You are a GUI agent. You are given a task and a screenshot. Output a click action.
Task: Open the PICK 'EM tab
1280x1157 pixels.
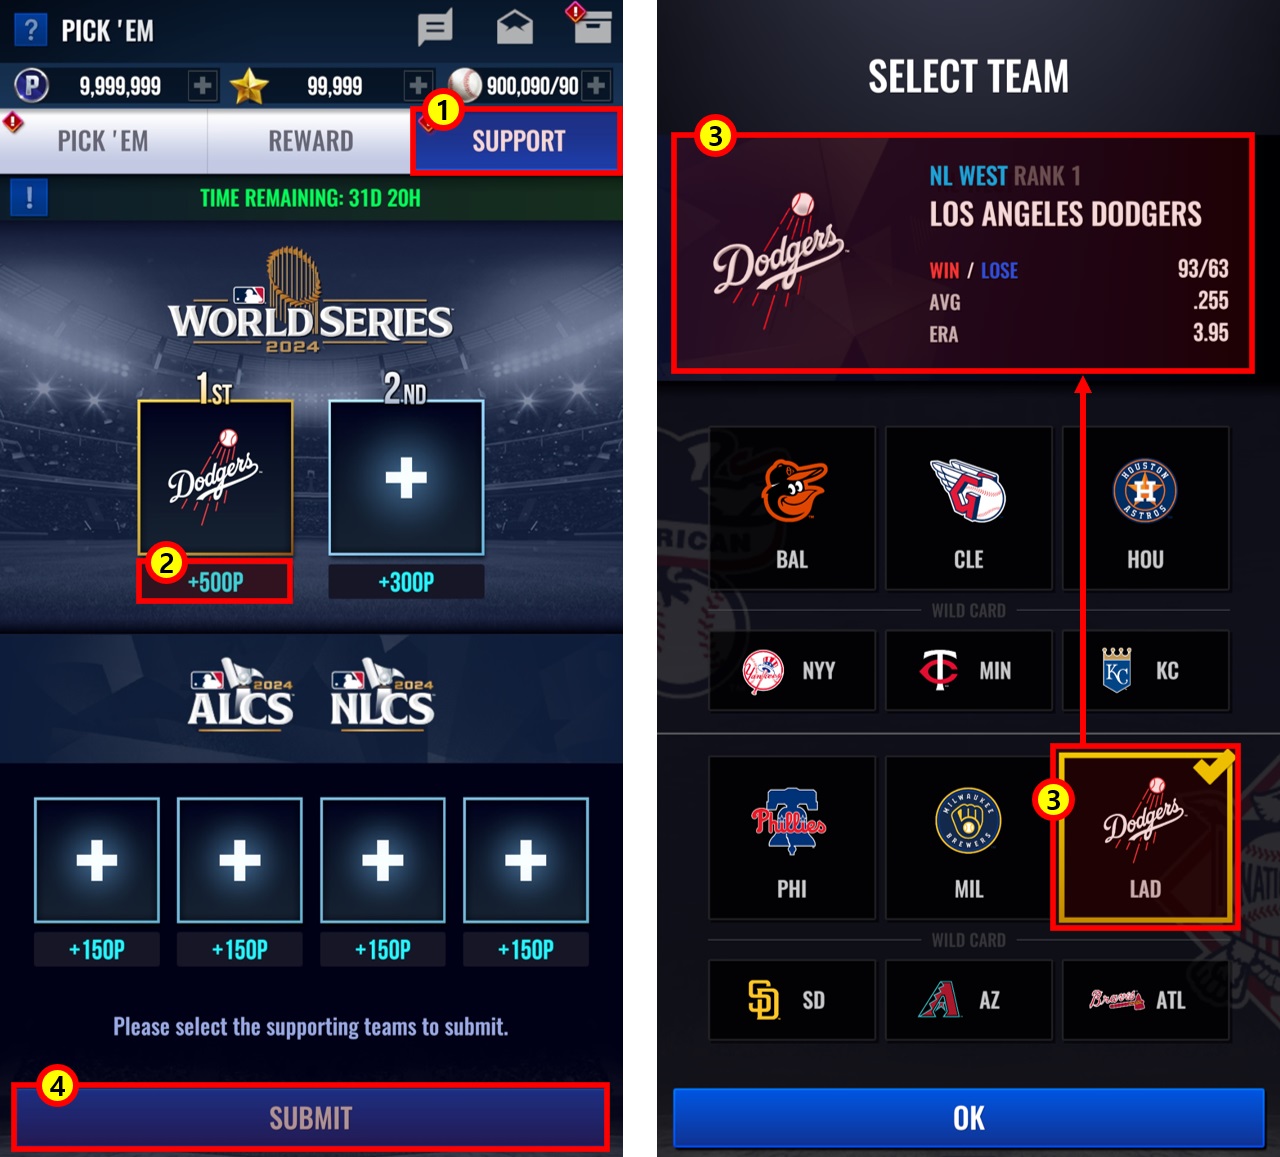(x=103, y=141)
